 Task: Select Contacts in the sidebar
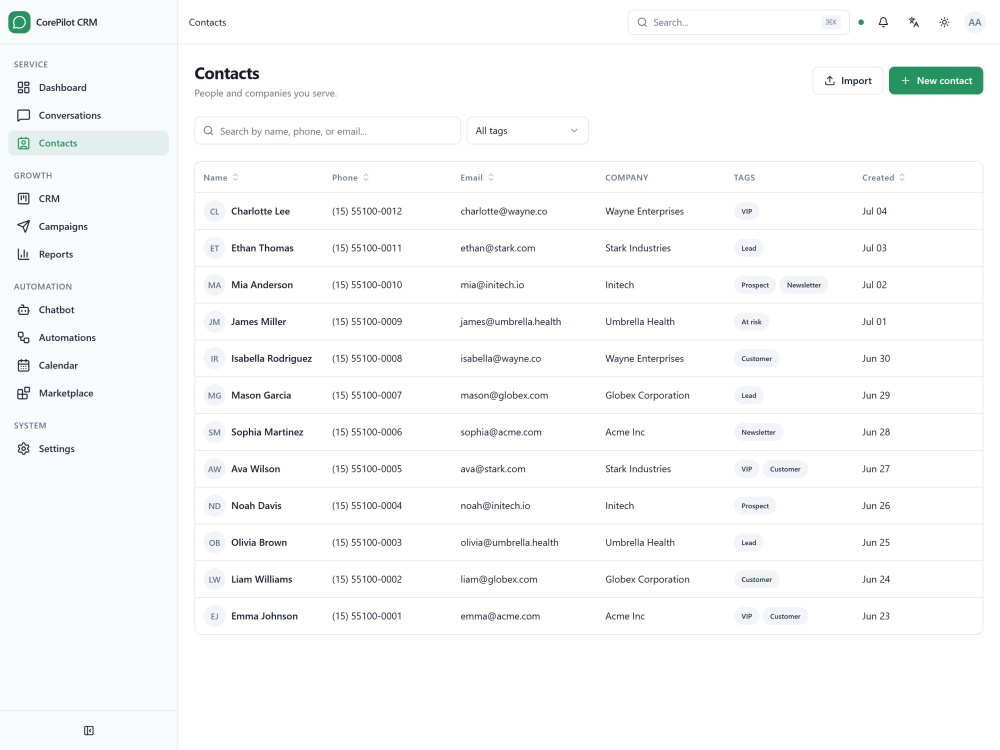(x=89, y=143)
